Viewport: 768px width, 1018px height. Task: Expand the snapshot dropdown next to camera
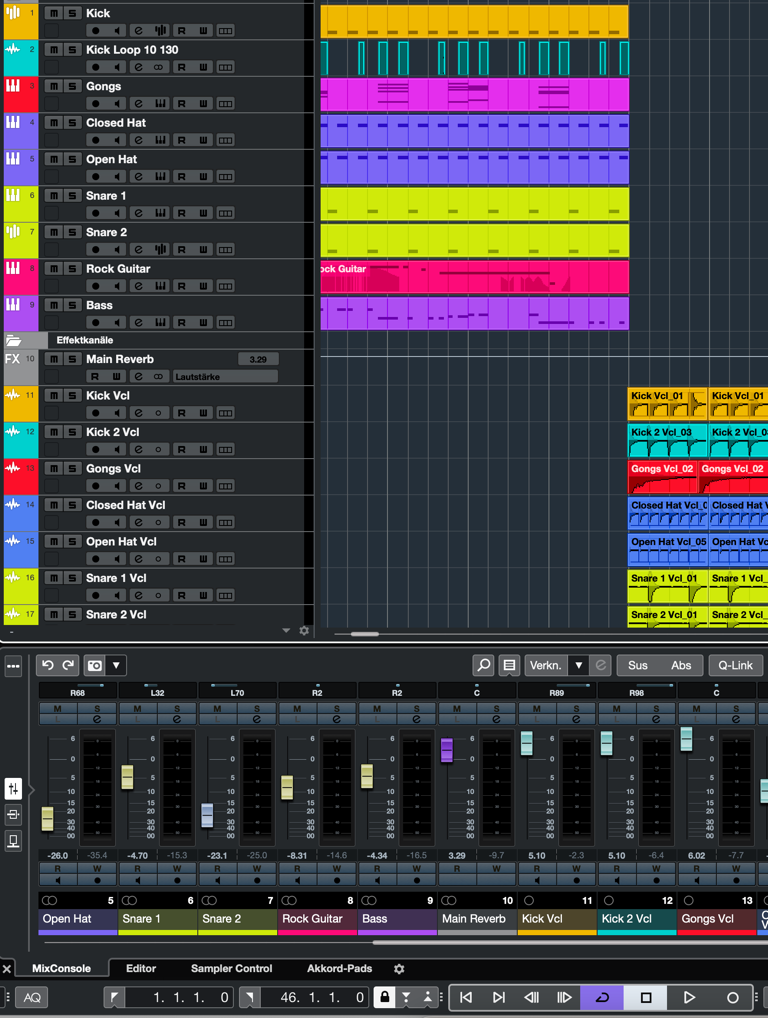pos(116,665)
